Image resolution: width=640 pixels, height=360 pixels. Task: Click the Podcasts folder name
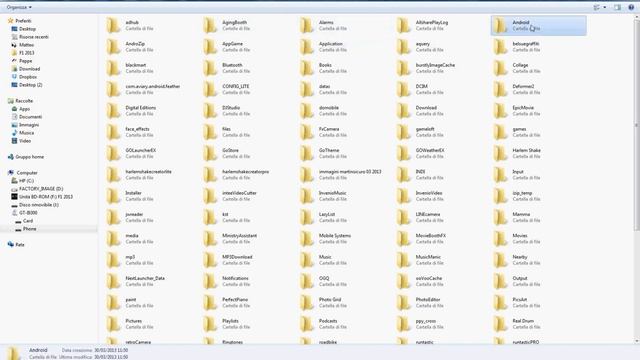coord(328,321)
